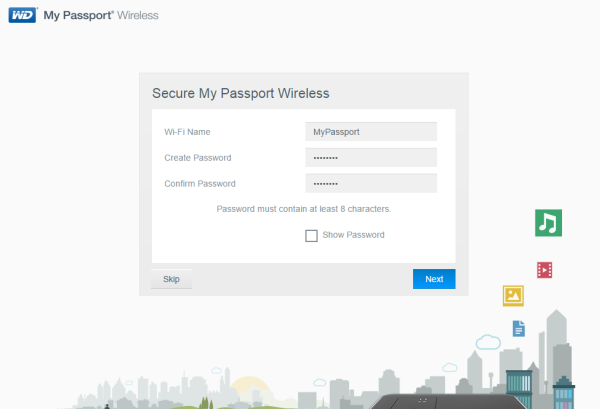Click the WD logo
The height and width of the screenshot is (409, 600).
tap(22, 16)
